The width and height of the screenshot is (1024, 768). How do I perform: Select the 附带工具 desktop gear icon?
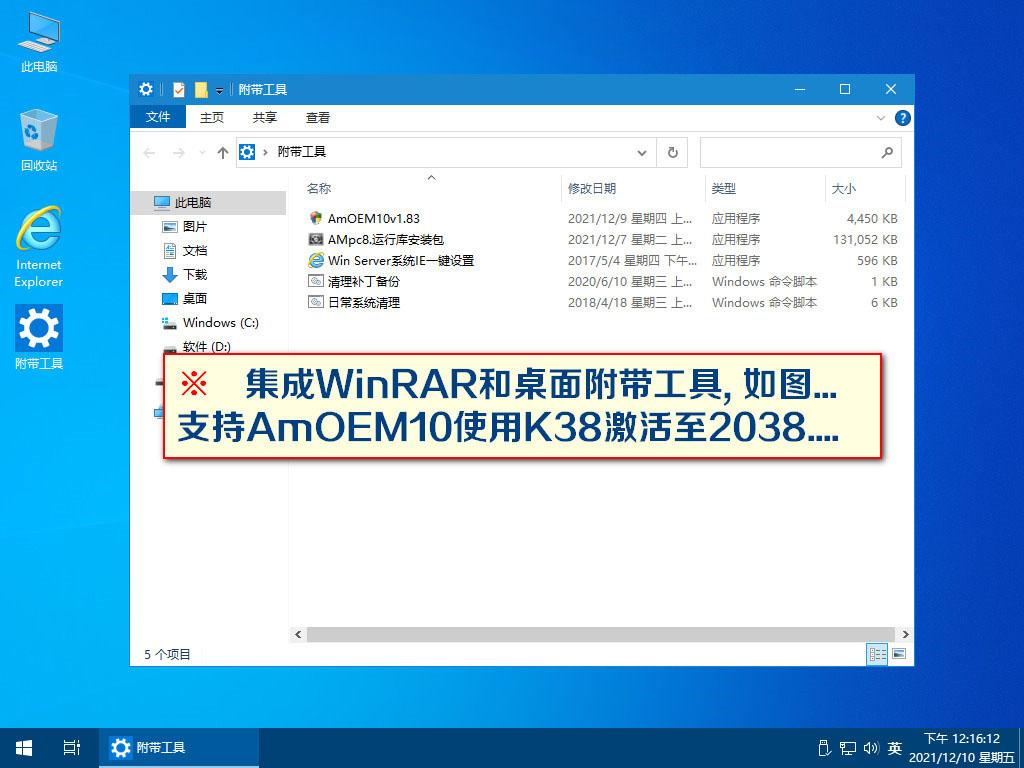[39, 336]
